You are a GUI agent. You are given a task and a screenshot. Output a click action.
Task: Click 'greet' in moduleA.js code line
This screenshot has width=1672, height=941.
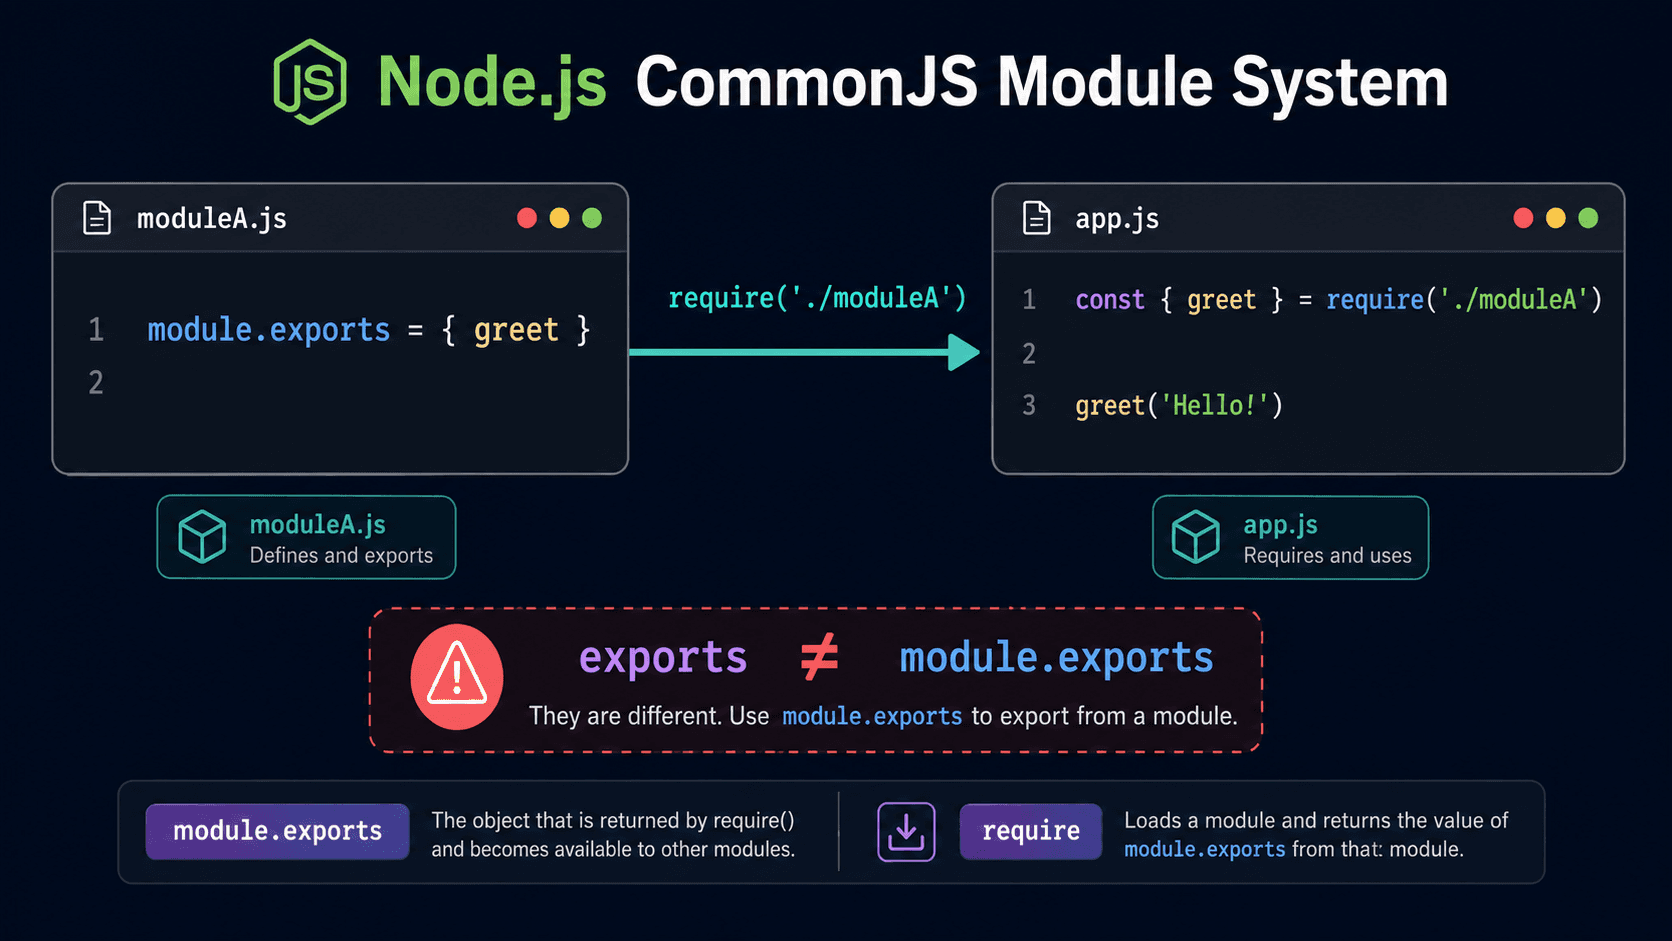click(516, 330)
